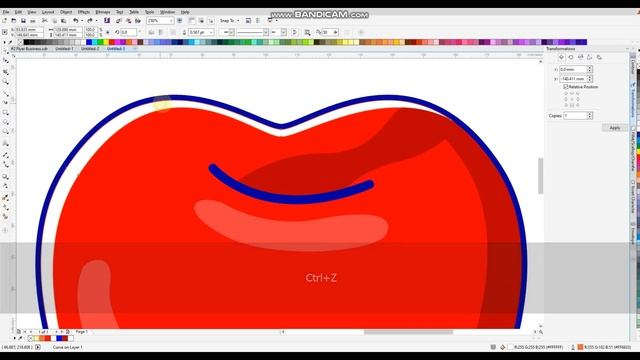The width and height of the screenshot is (640, 360).
Task: Select the bottom-right anchor point
Action: pos(578,105)
